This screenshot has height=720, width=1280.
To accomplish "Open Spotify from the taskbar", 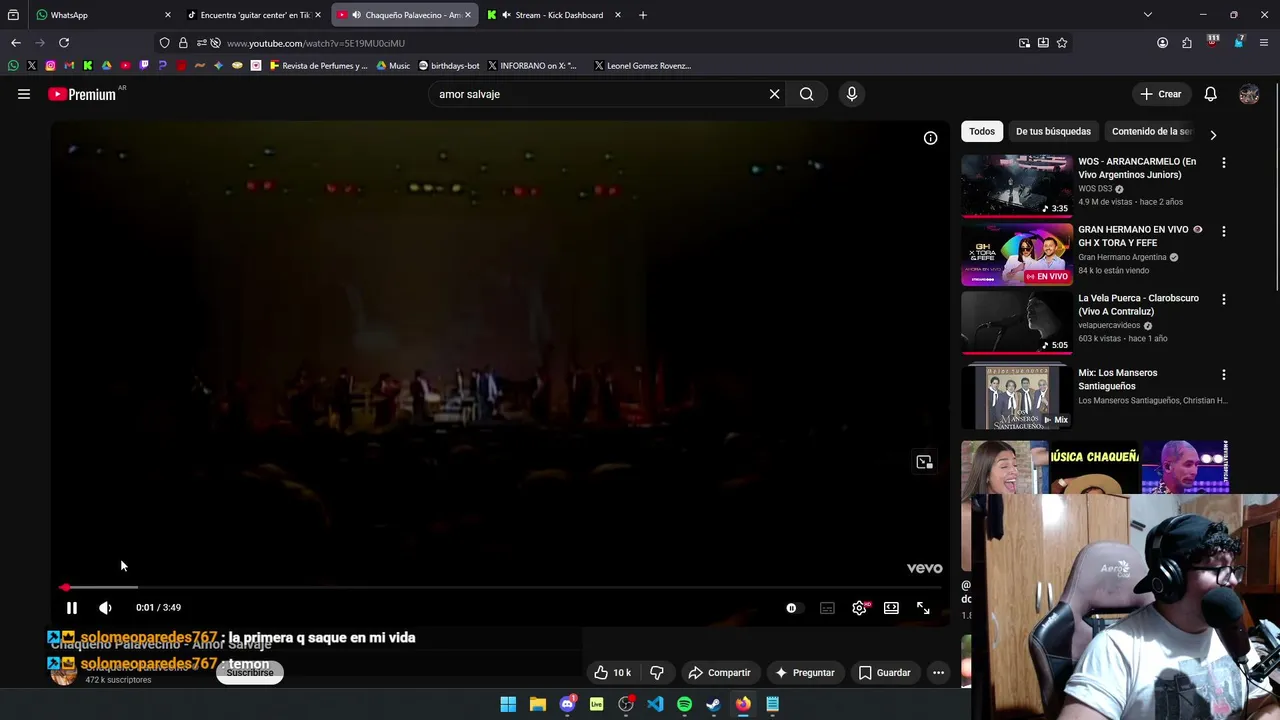I will [684, 704].
